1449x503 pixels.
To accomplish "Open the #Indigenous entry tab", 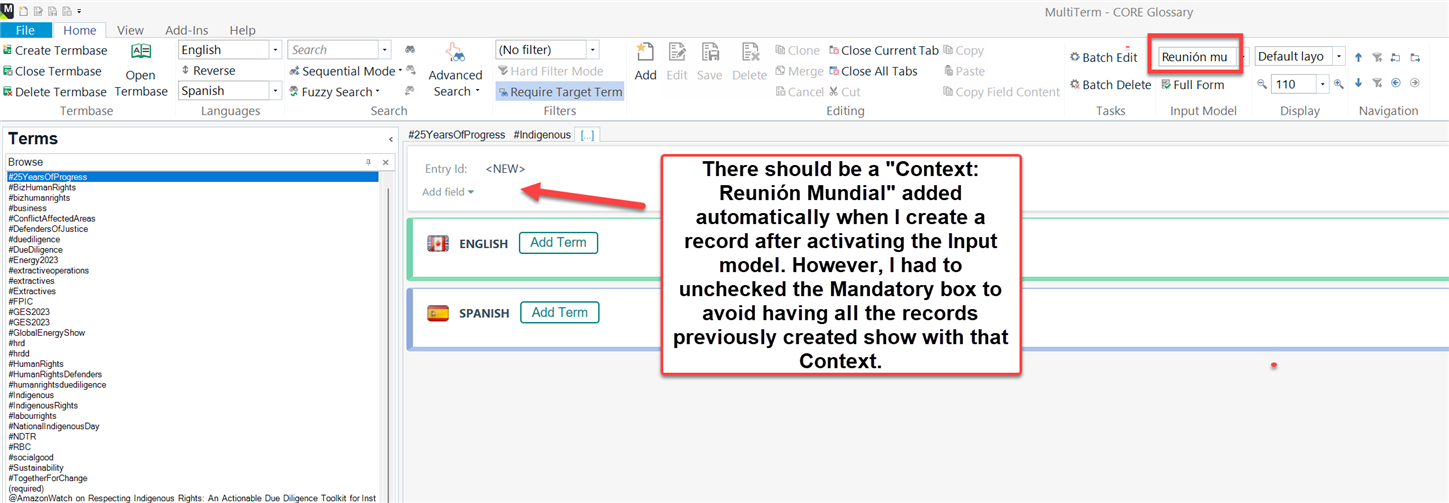I will click(542, 135).
